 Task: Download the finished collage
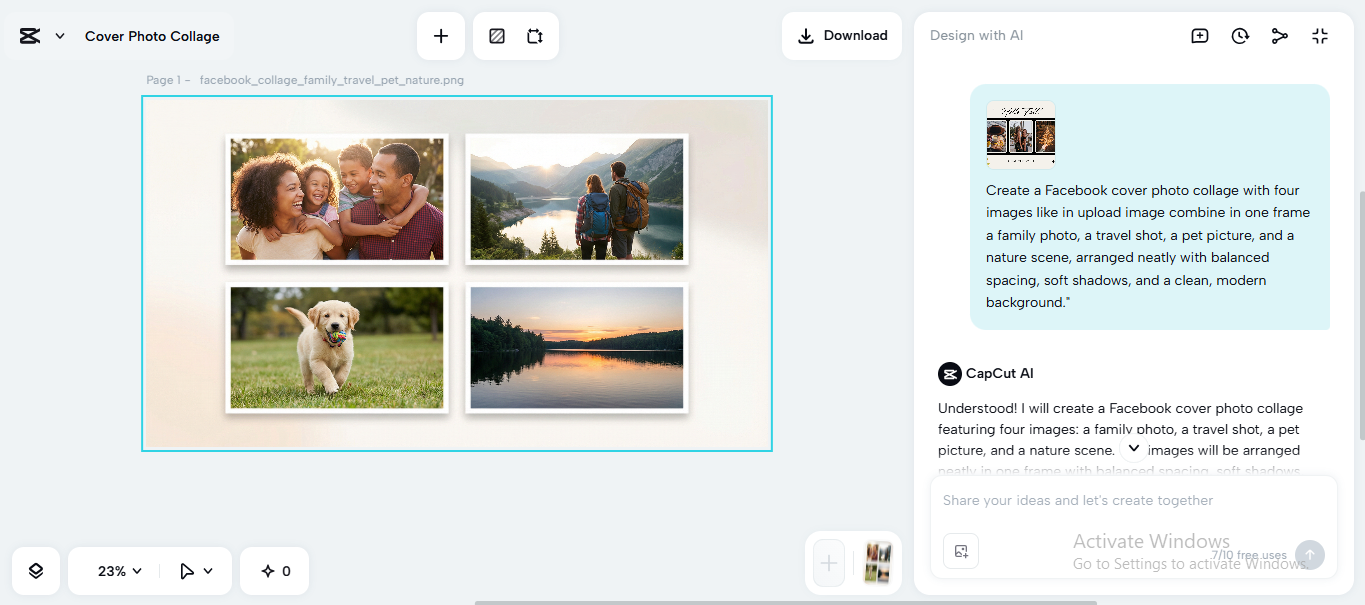[841, 35]
